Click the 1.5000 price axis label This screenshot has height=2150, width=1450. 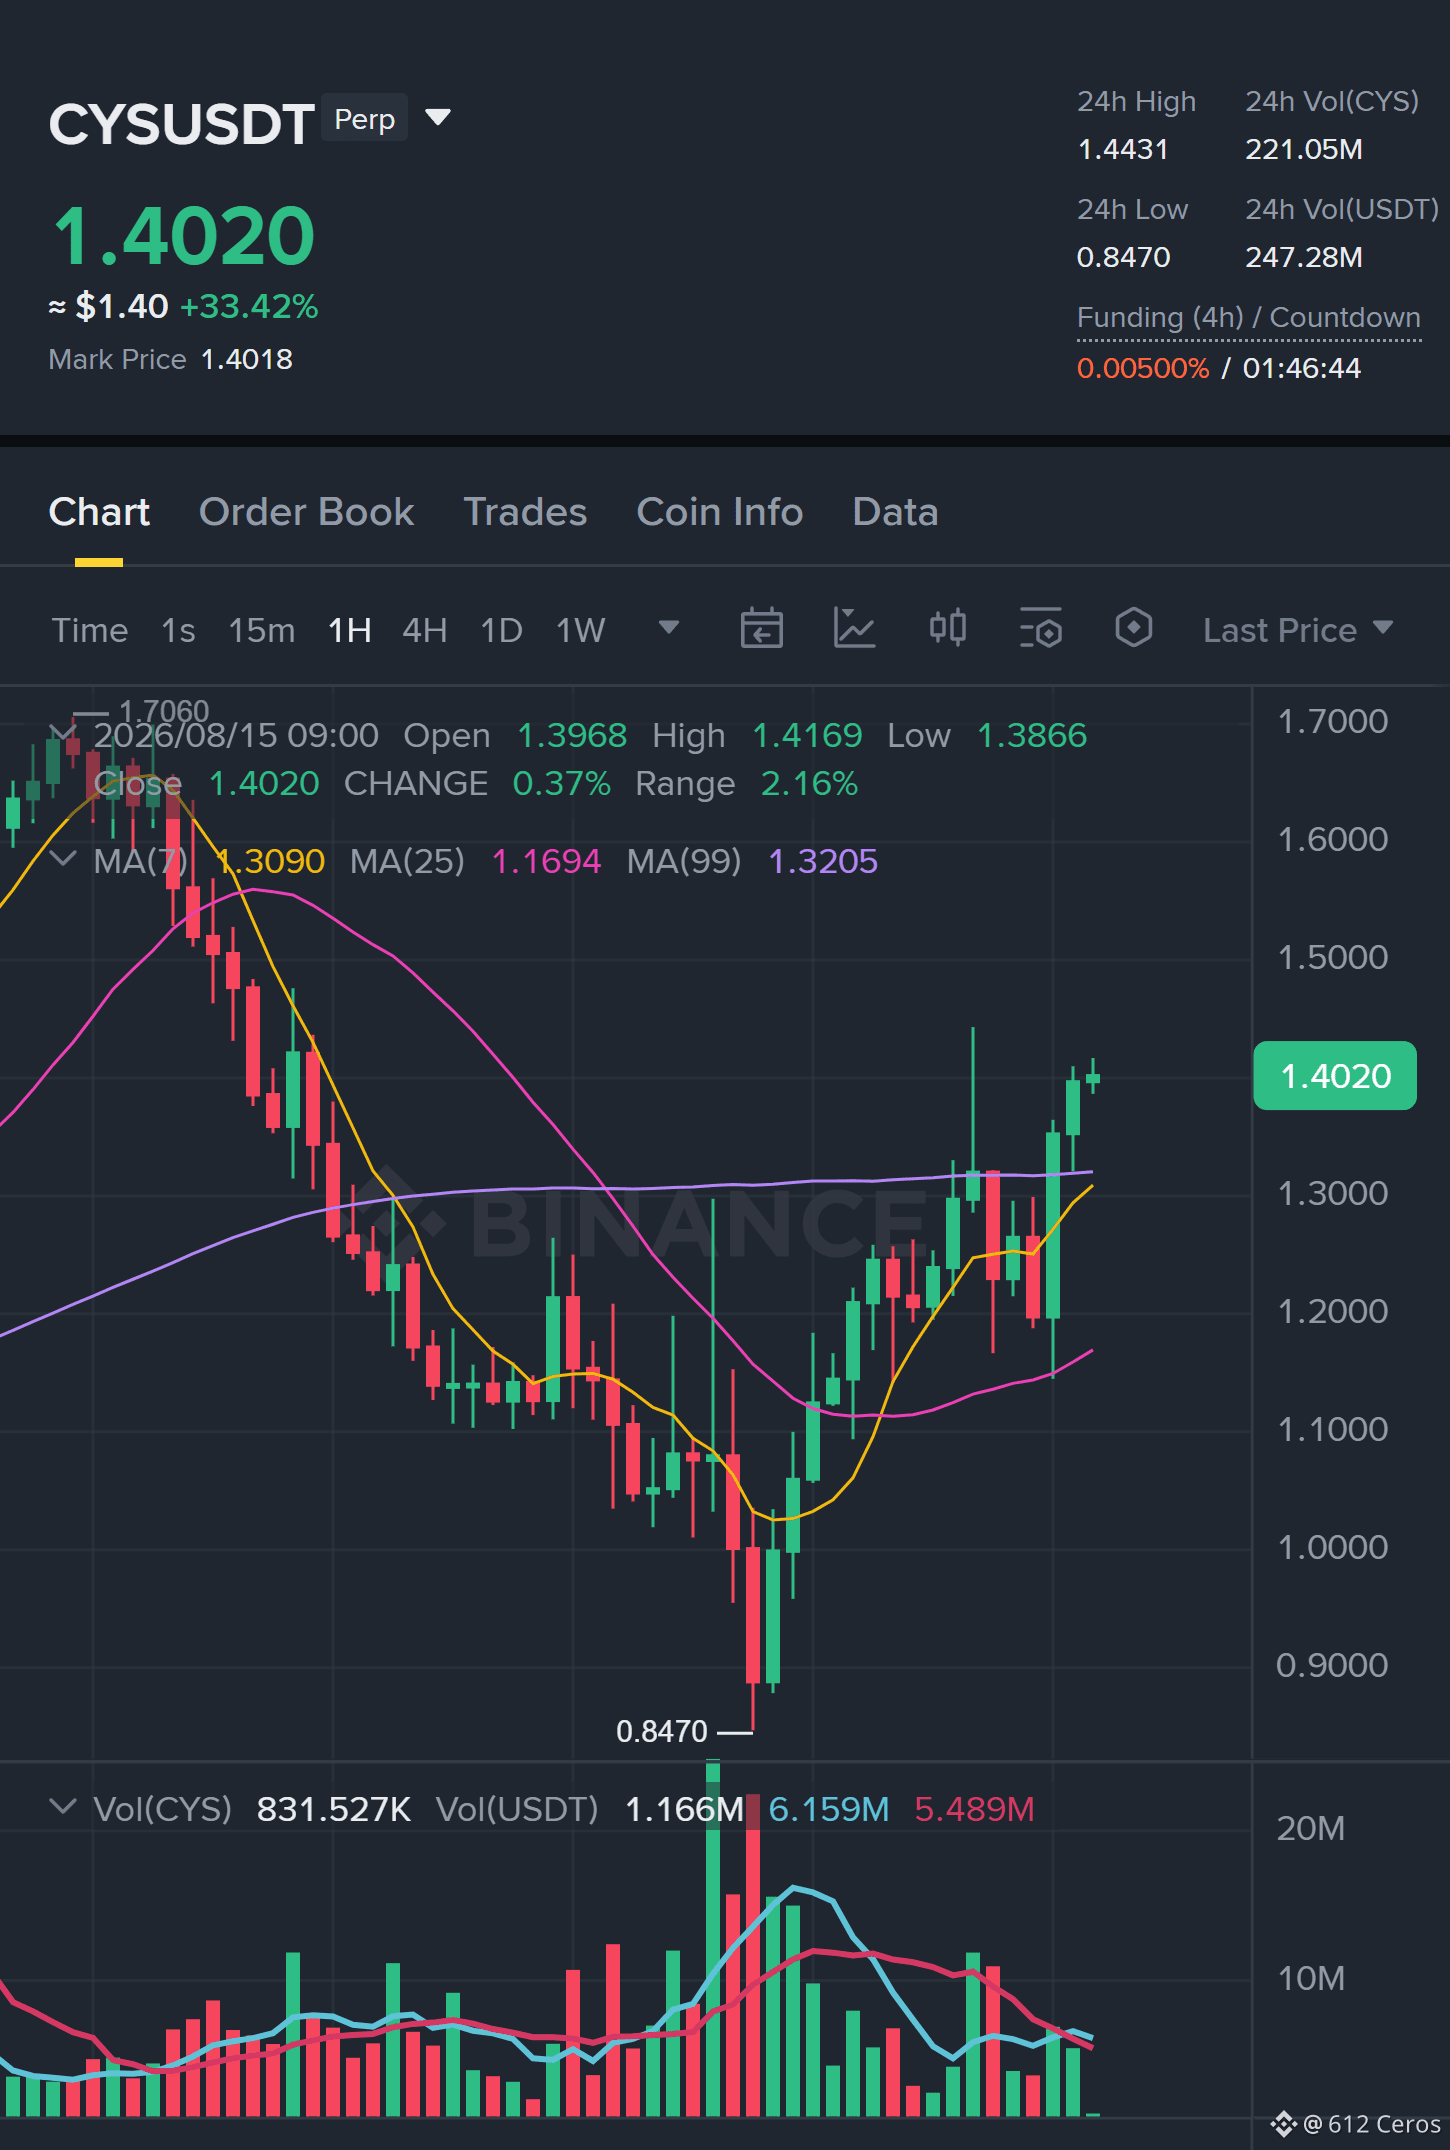(1333, 957)
